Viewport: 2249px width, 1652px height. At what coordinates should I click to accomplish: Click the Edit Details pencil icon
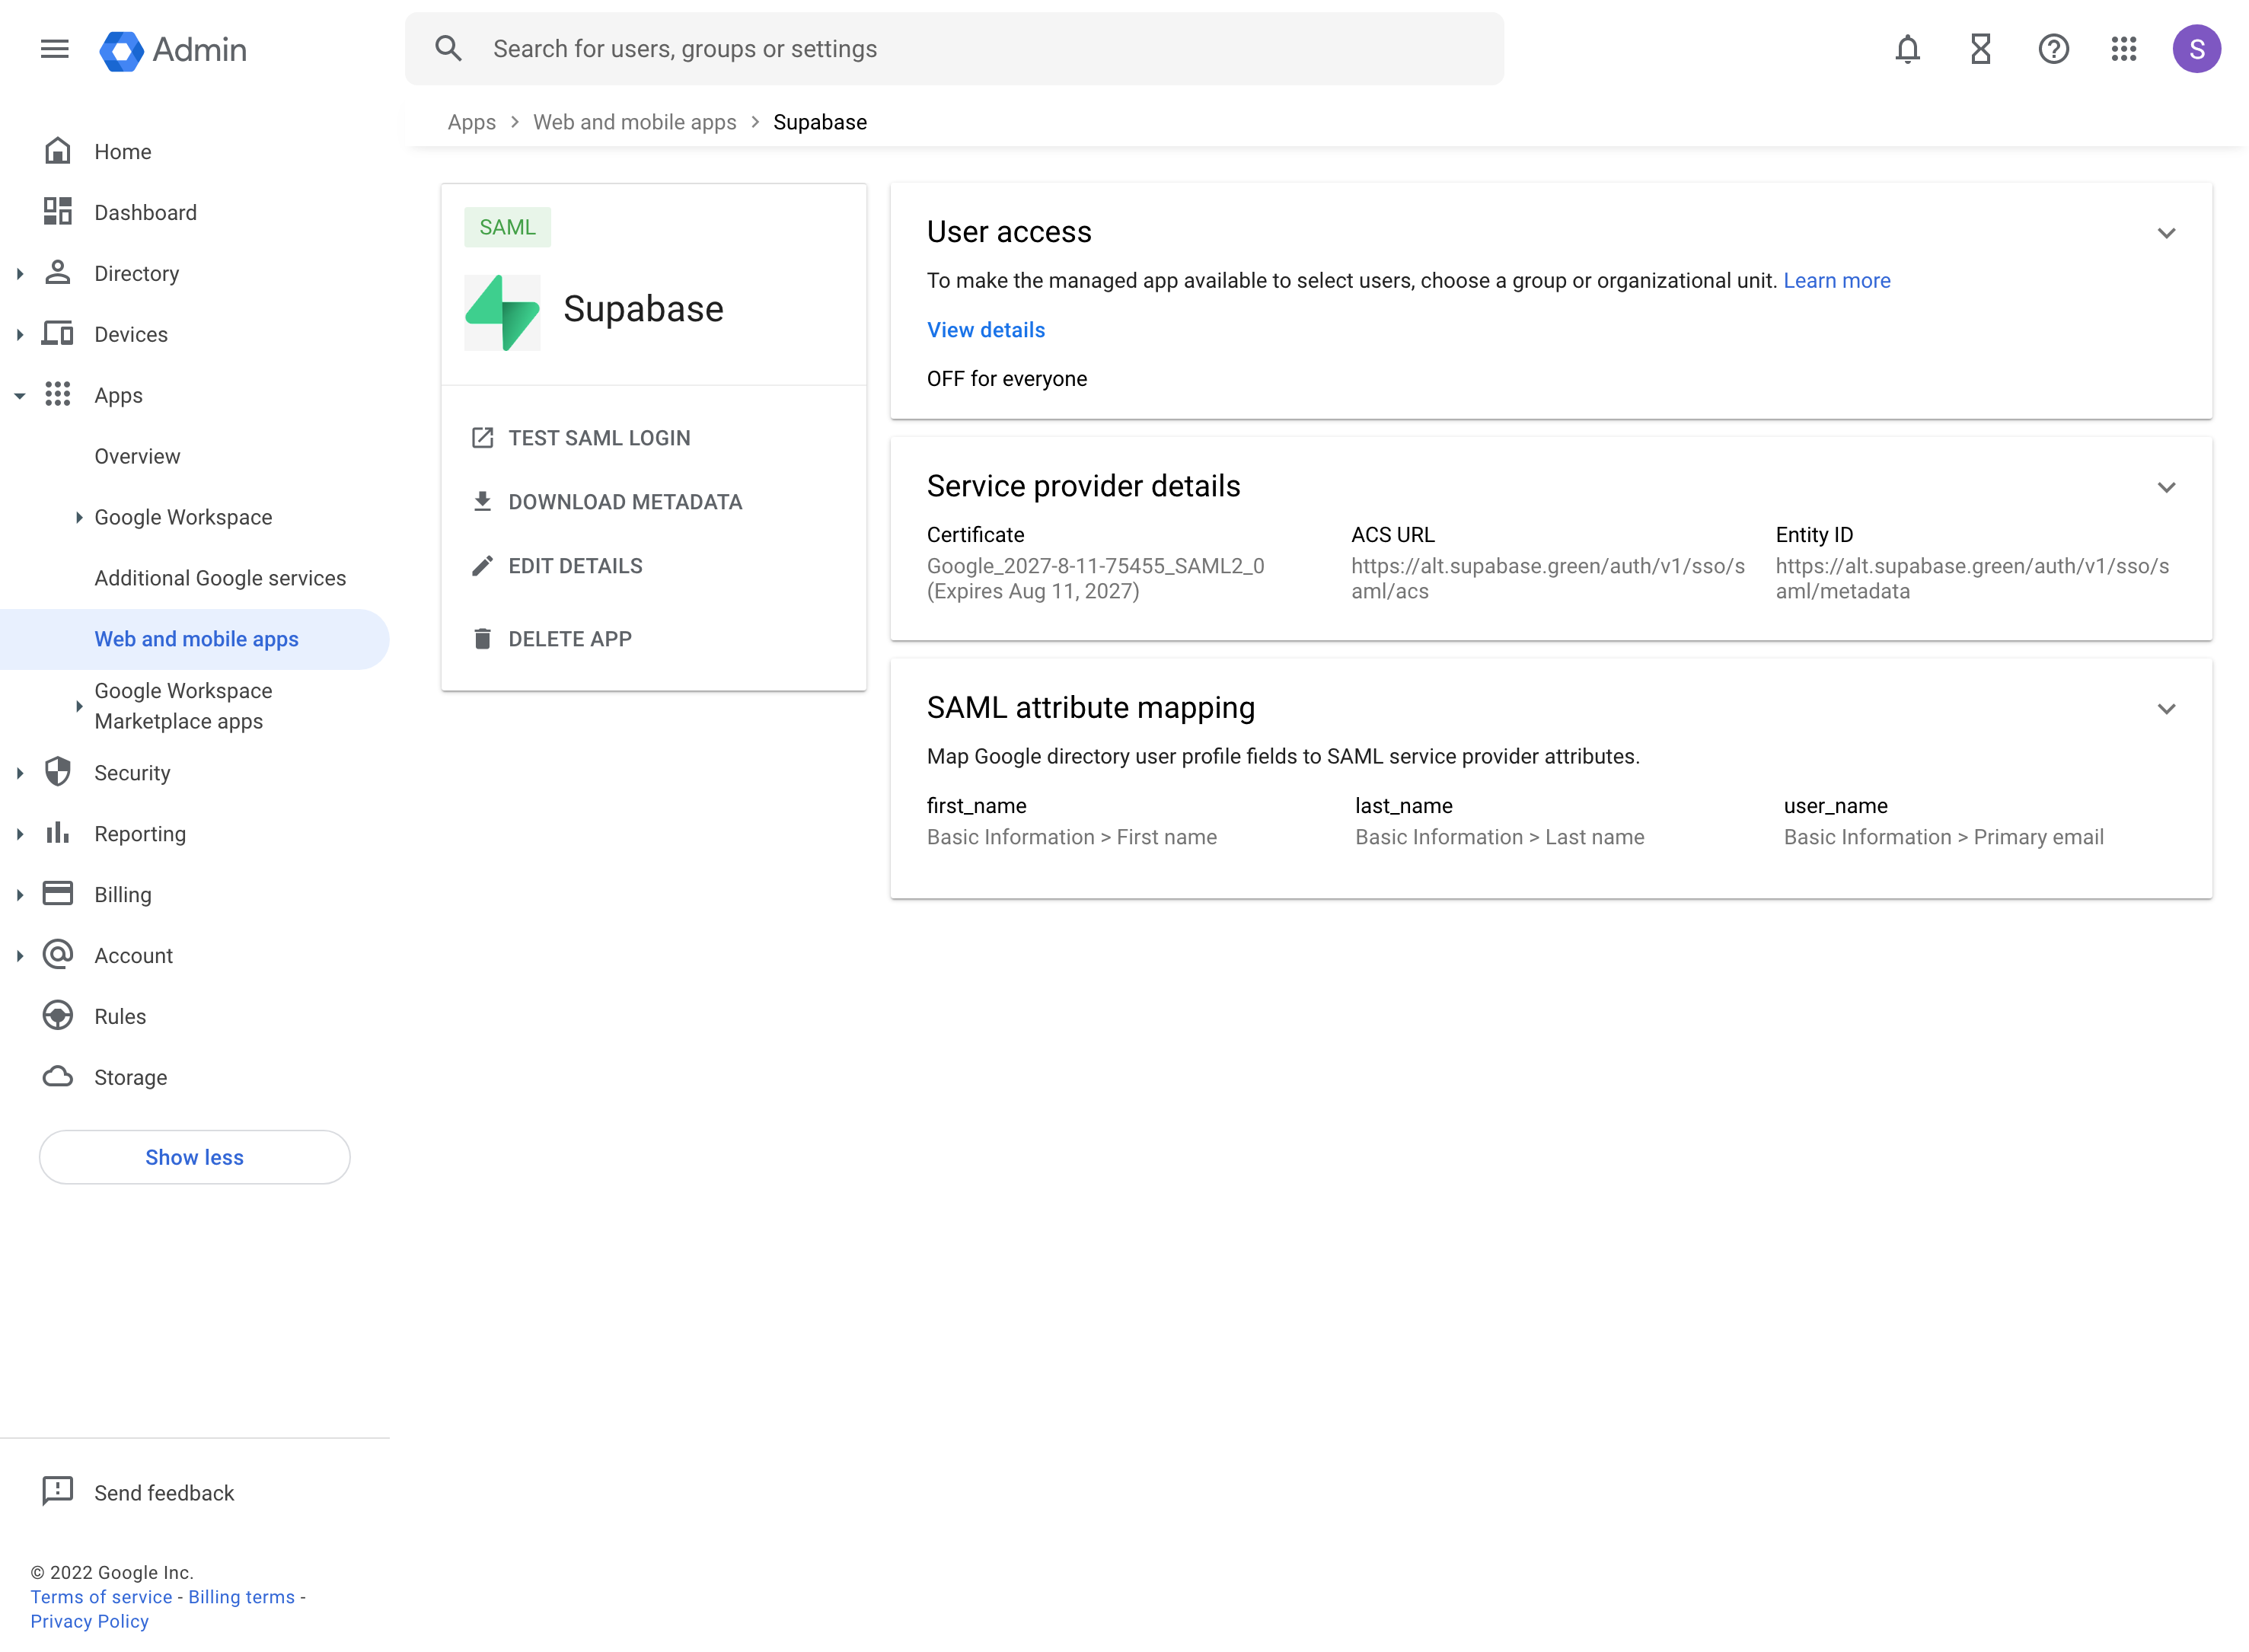[484, 565]
